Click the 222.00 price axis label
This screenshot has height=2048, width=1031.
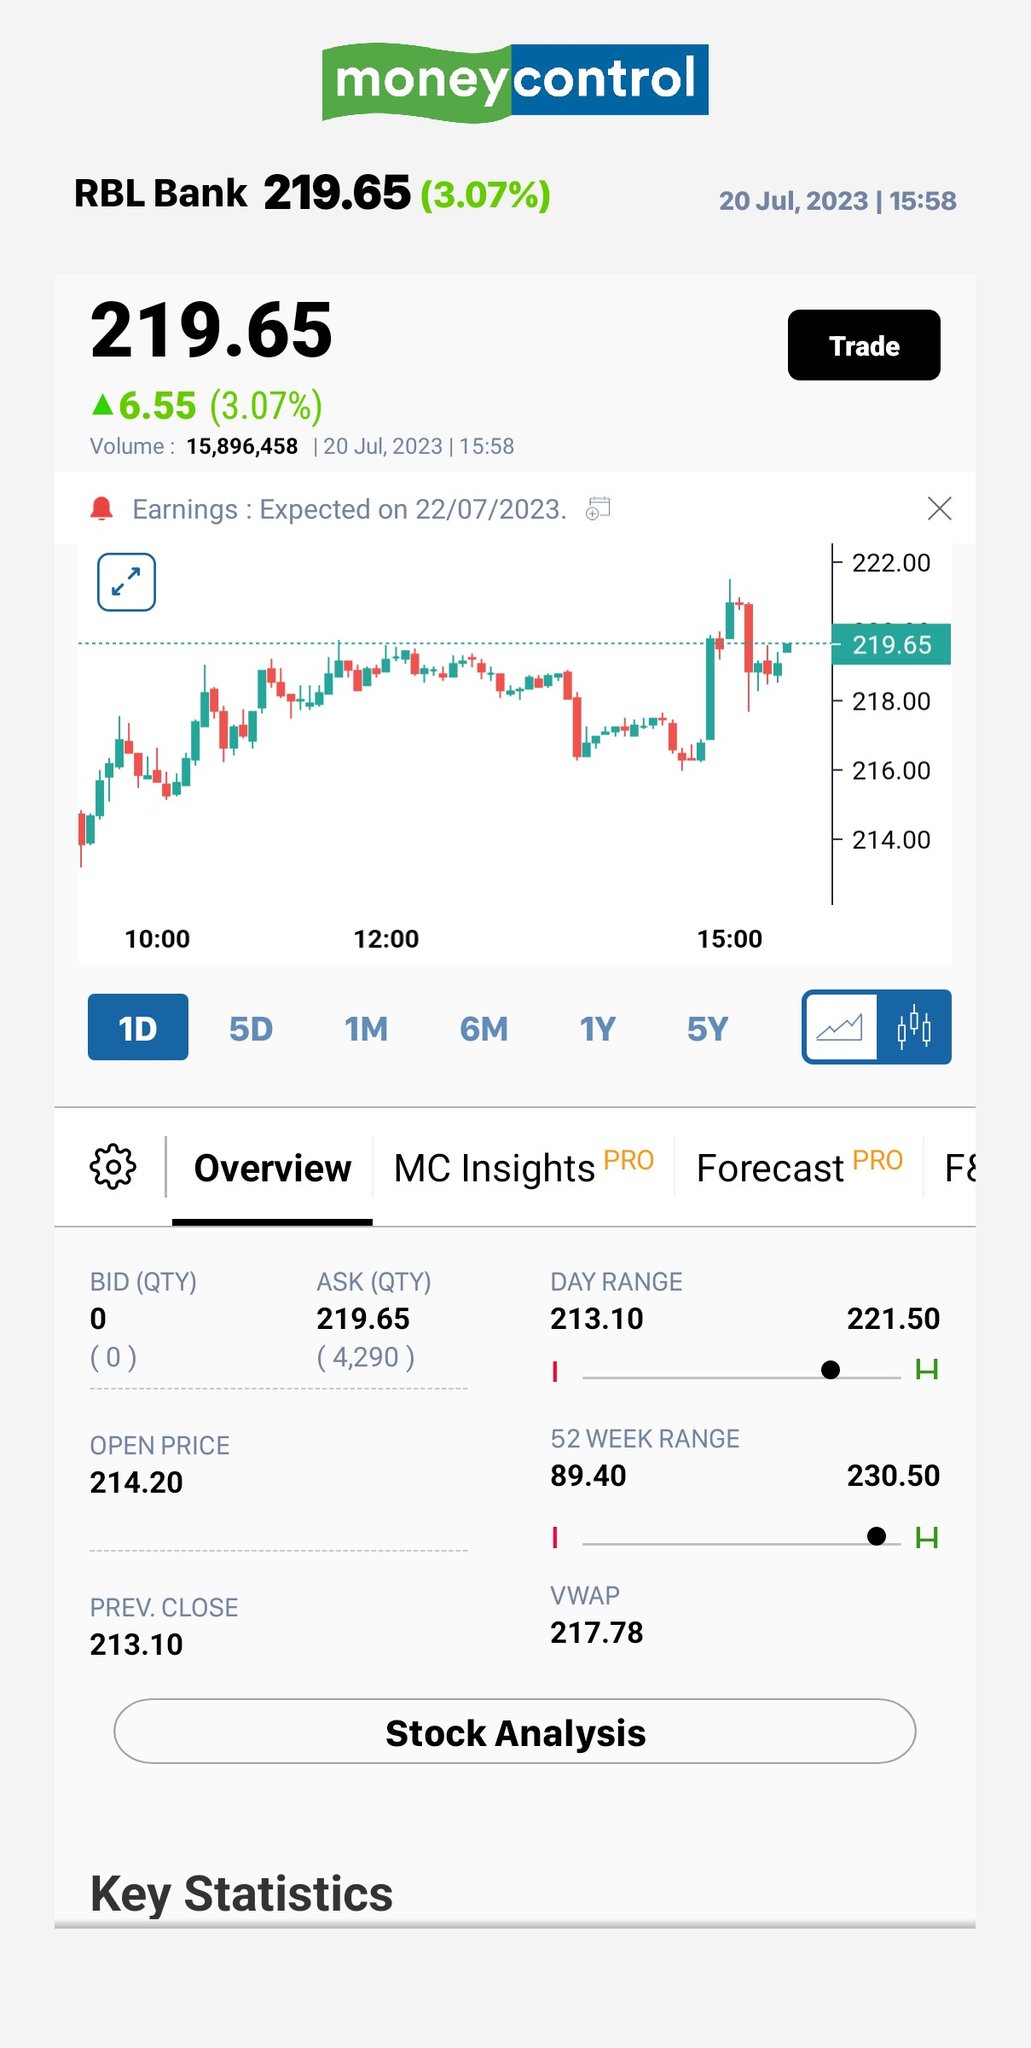pyautogui.click(x=891, y=563)
